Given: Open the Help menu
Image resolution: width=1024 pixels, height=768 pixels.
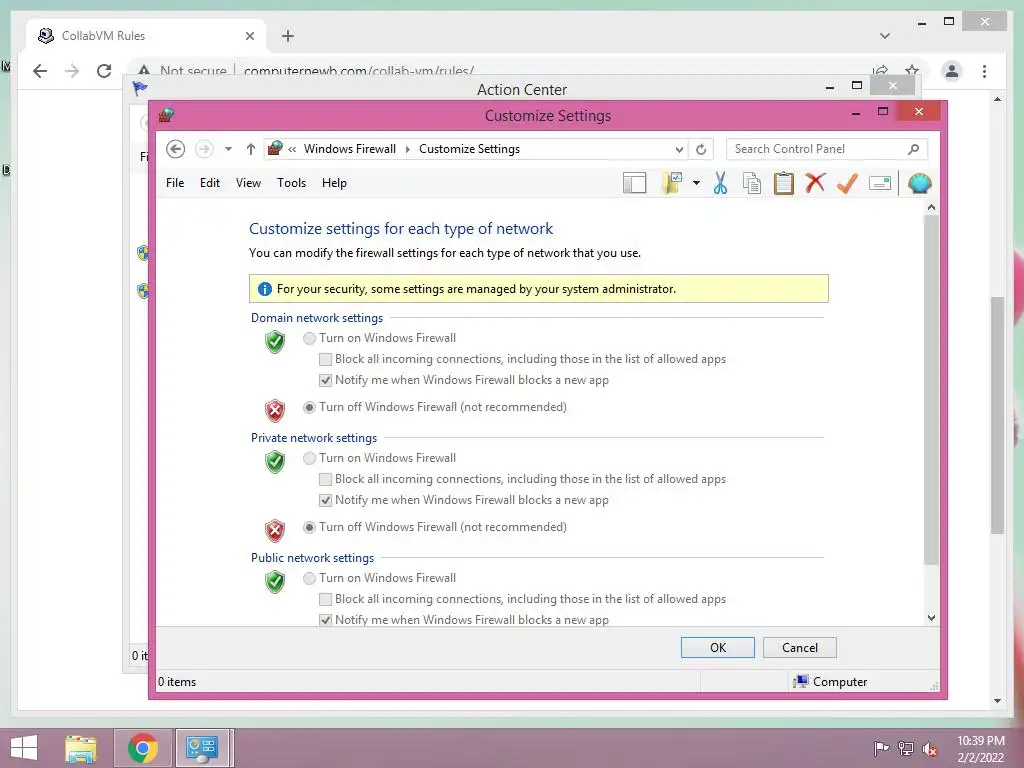Looking at the screenshot, I should tap(334, 184).
